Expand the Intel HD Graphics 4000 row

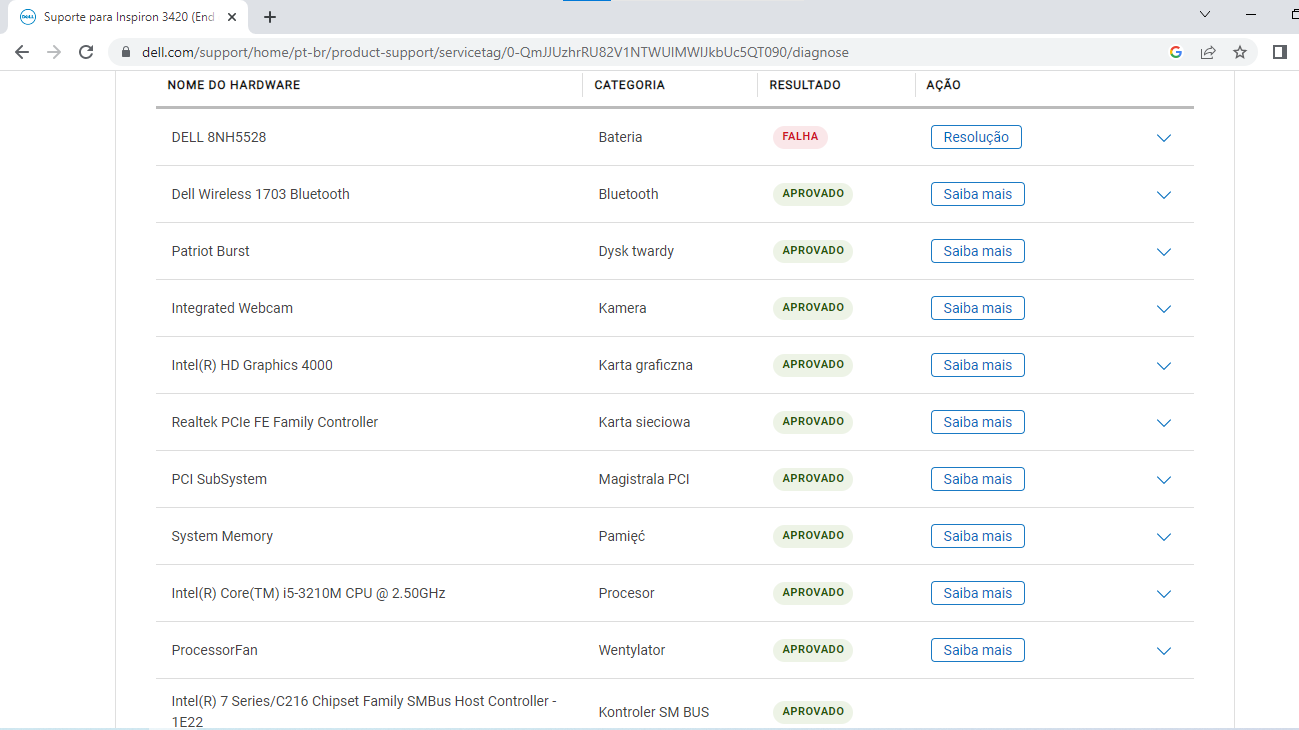[x=1164, y=366]
